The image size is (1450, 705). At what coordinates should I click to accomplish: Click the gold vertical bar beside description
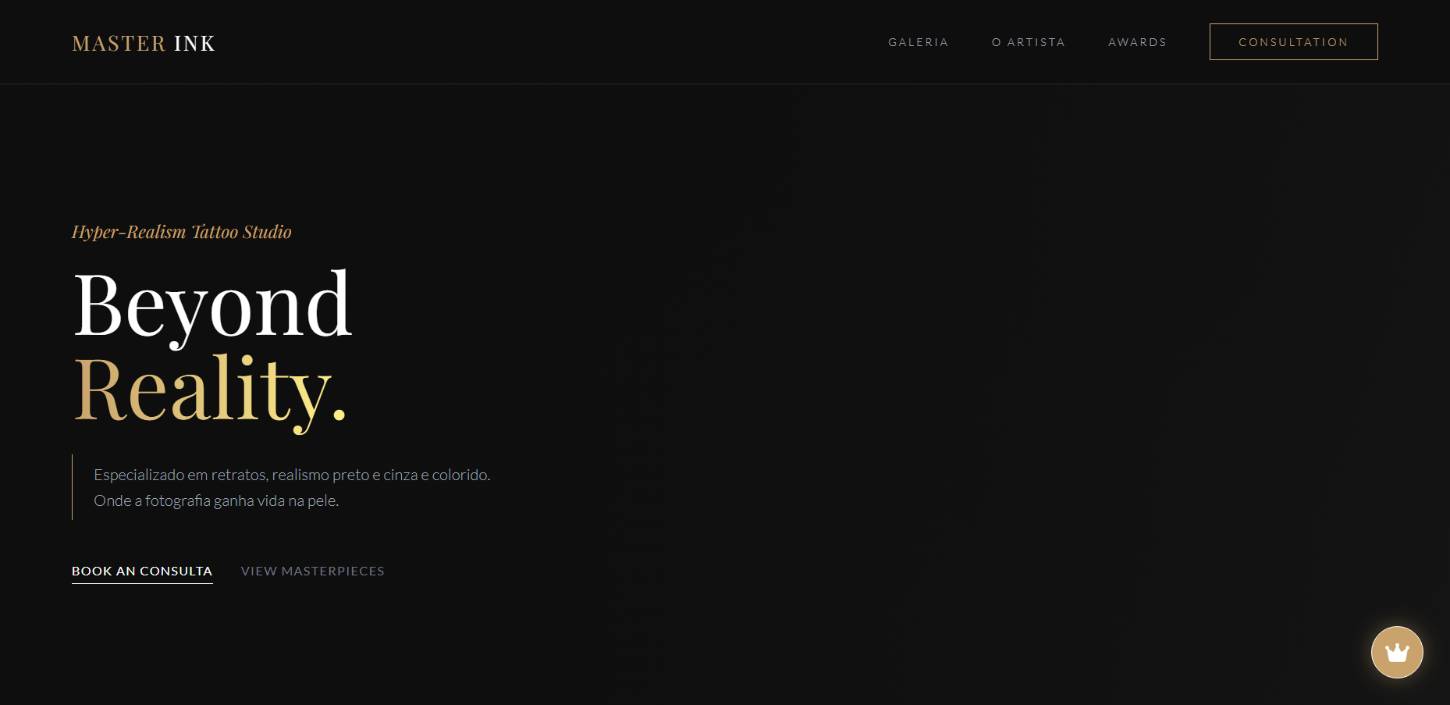pos(72,487)
